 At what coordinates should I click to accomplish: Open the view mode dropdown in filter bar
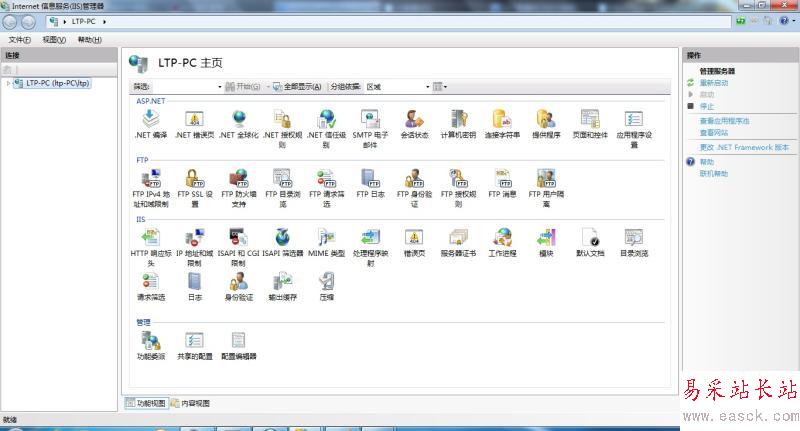[440, 87]
